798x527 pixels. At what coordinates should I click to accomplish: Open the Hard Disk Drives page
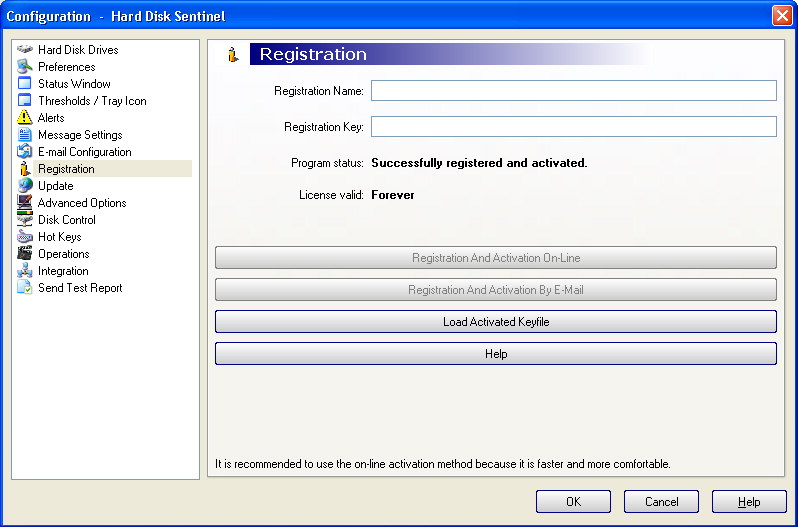click(78, 49)
